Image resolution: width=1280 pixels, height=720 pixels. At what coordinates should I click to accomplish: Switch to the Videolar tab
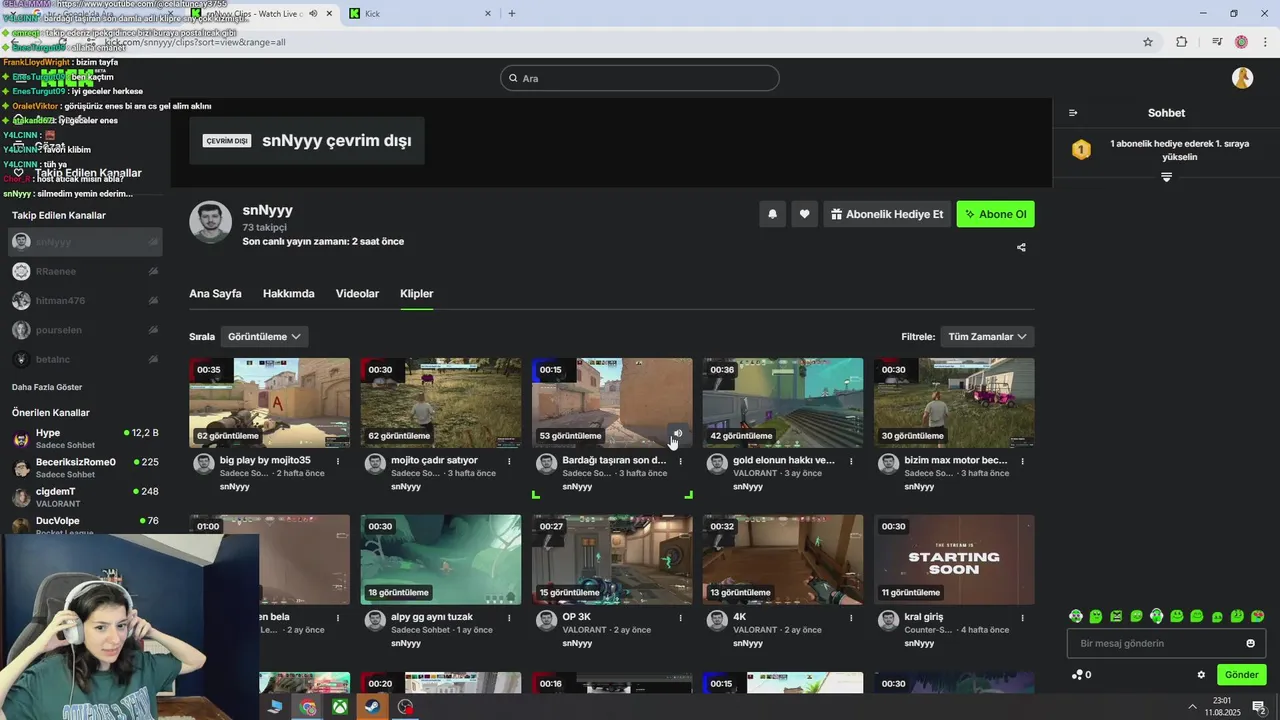pyautogui.click(x=357, y=294)
